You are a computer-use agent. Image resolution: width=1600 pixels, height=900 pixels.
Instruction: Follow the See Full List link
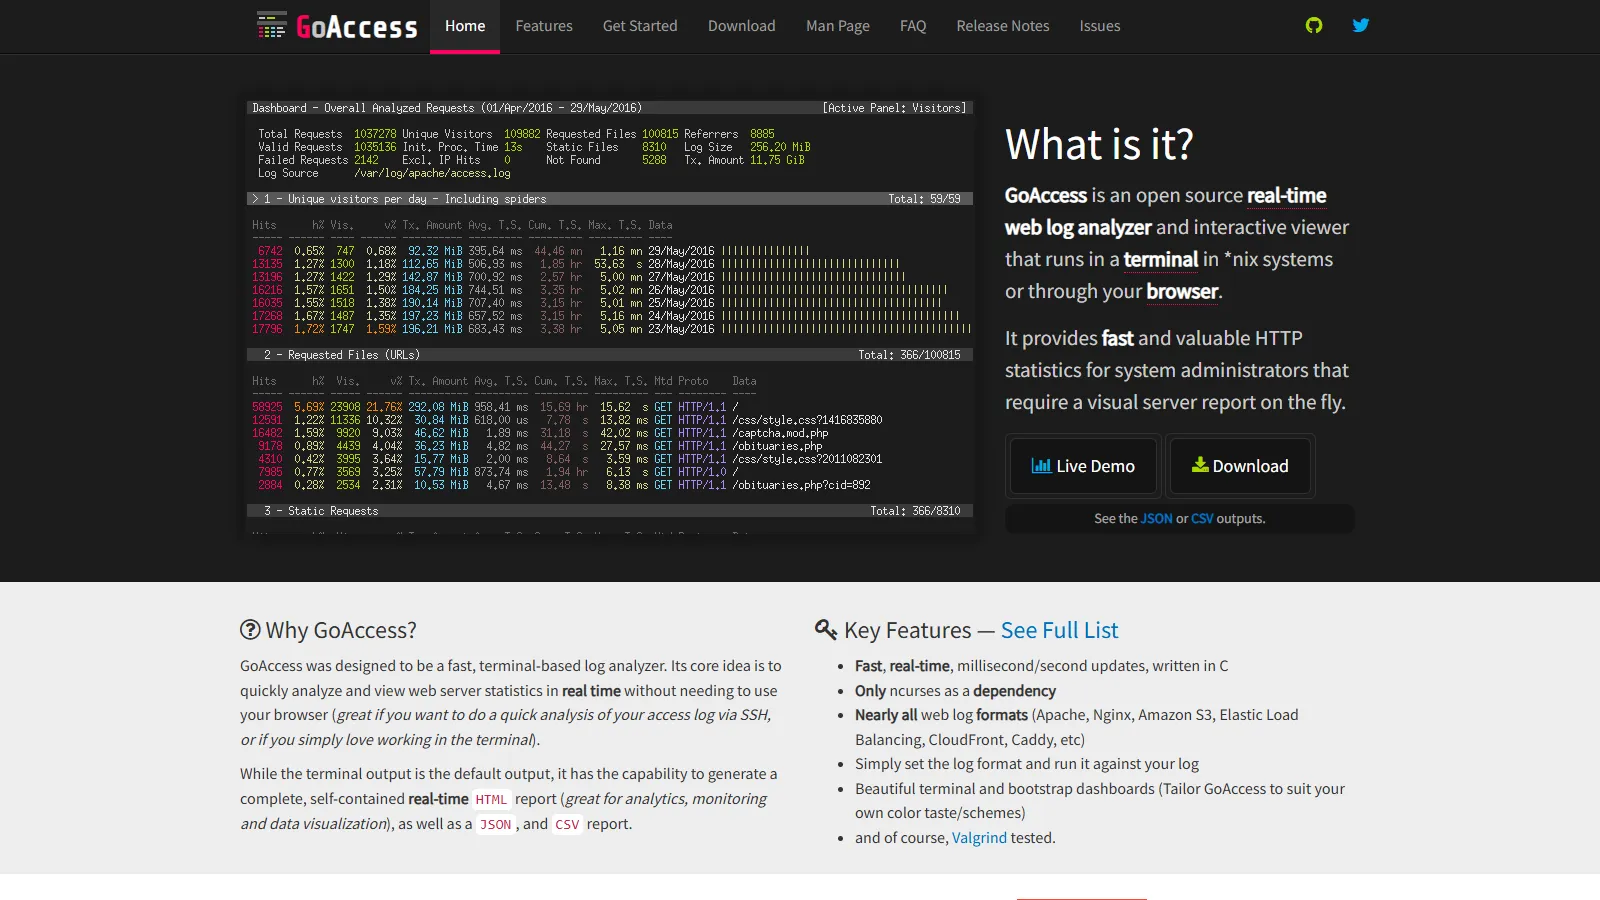[x=1058, y=630]
